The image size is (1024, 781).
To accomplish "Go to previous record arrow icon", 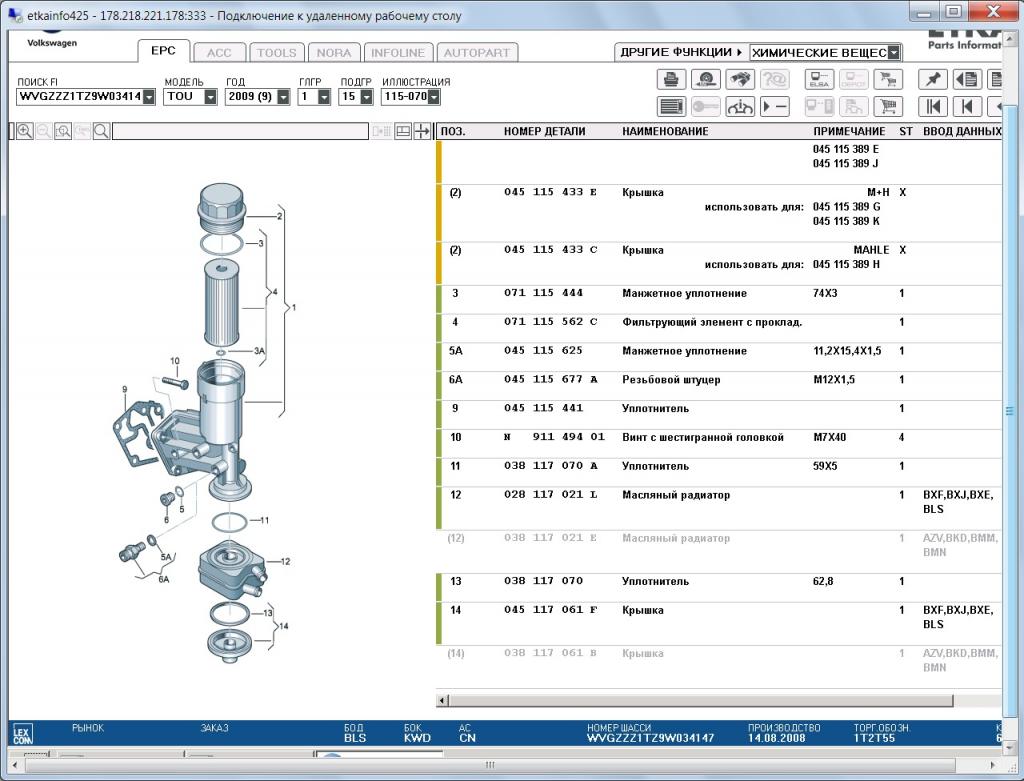I will (x=967, y=106).
